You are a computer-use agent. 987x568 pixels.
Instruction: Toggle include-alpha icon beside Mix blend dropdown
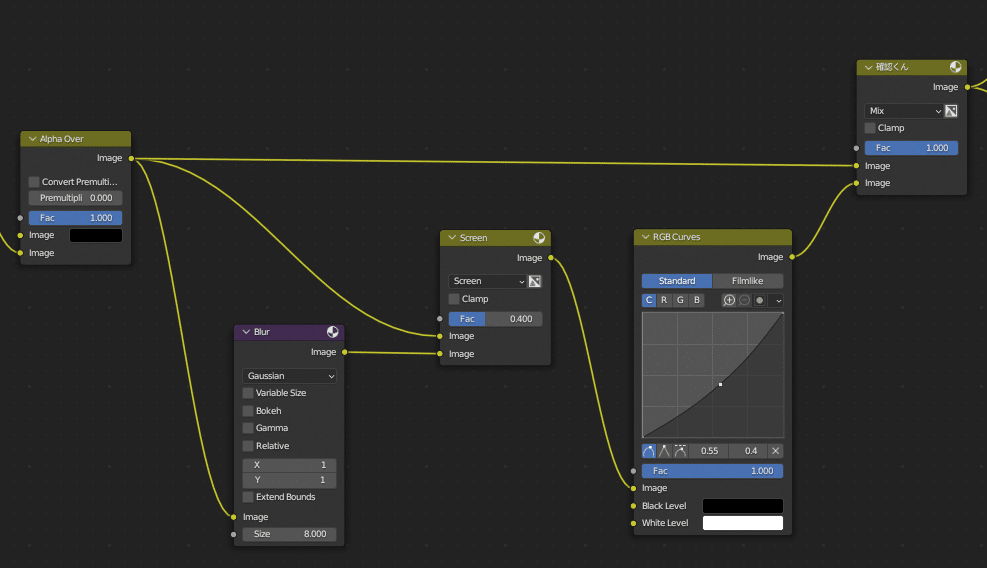(x=951, y=111)
